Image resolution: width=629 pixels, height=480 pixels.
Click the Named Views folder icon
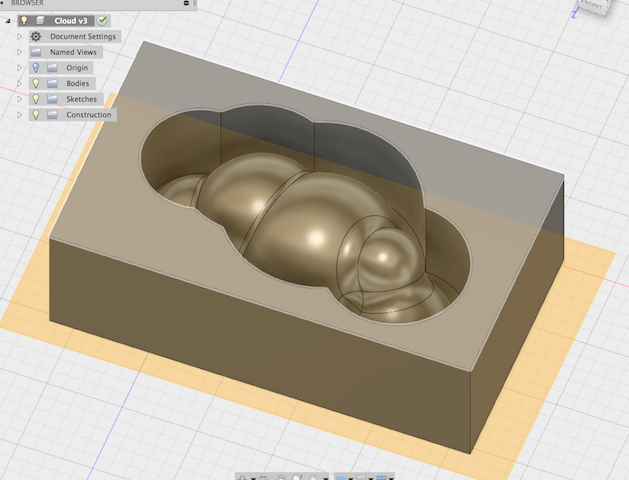(36, 52)
